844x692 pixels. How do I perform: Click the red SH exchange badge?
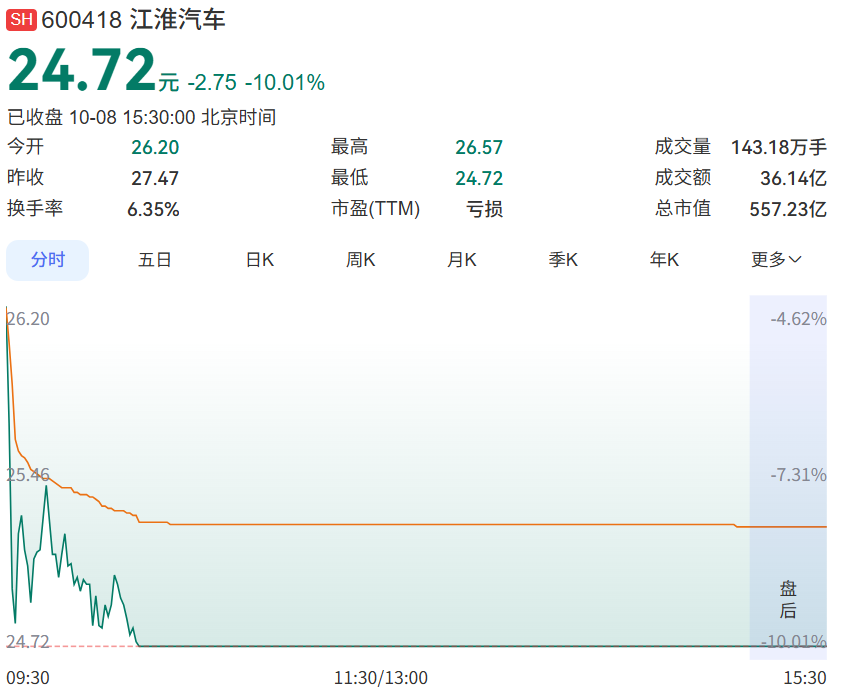[x=22, y=20]
